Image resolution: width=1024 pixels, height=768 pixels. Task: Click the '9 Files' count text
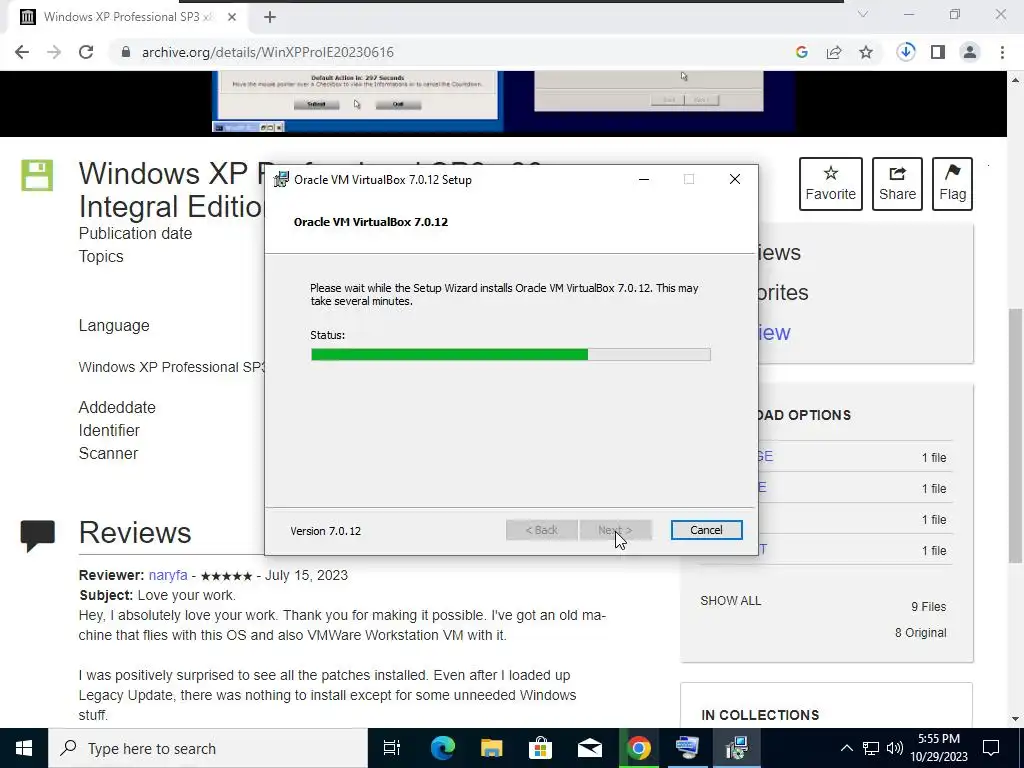929,607
